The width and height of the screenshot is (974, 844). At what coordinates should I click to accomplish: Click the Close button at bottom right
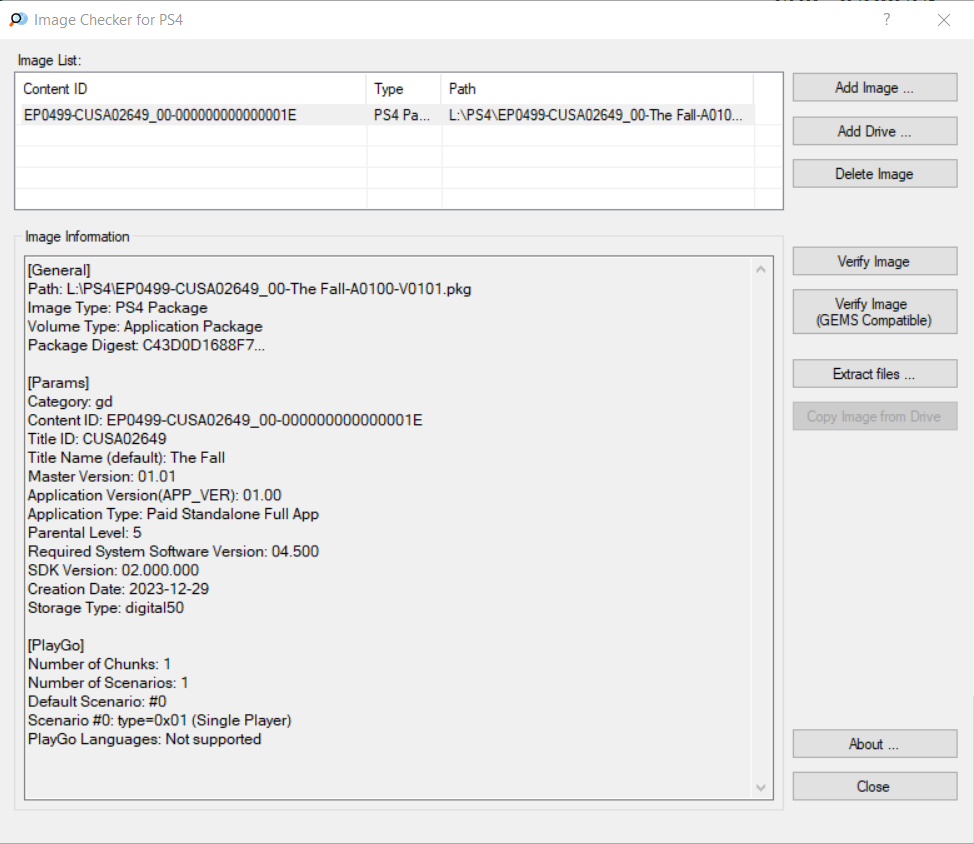(875, 786)
